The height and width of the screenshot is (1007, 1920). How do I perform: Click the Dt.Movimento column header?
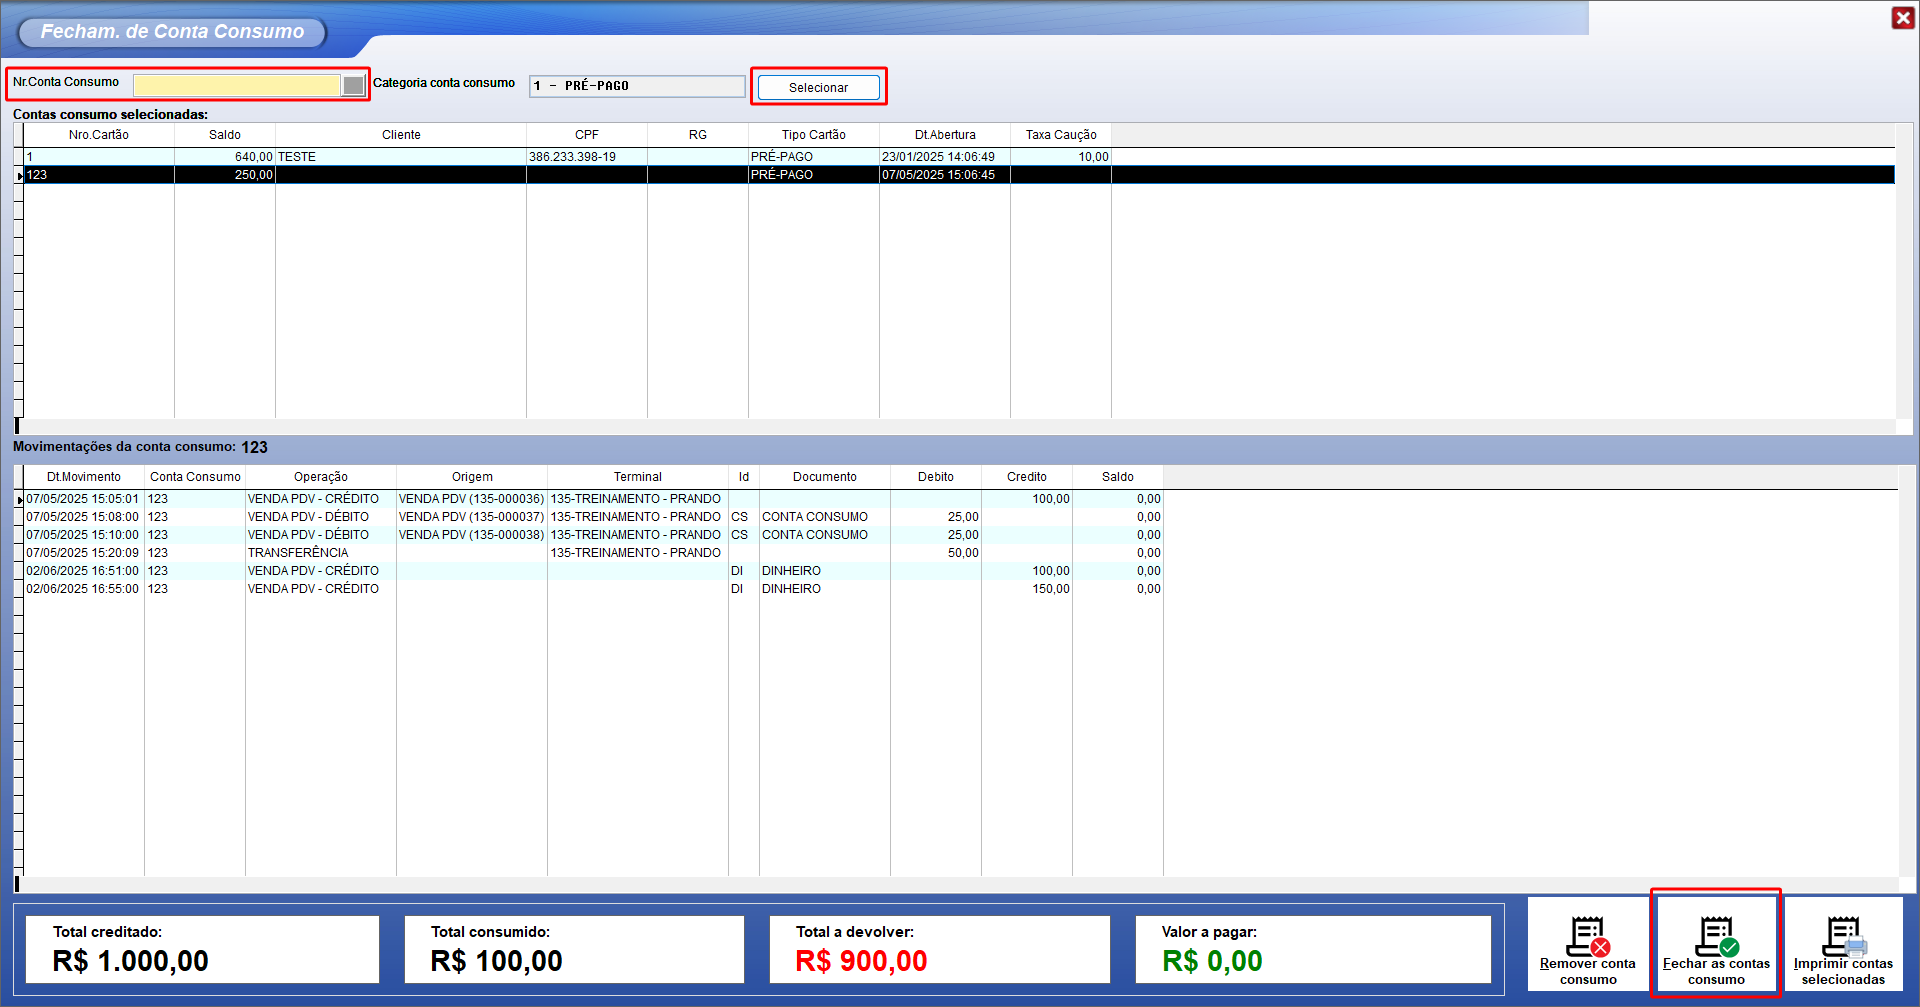(84, 477)
